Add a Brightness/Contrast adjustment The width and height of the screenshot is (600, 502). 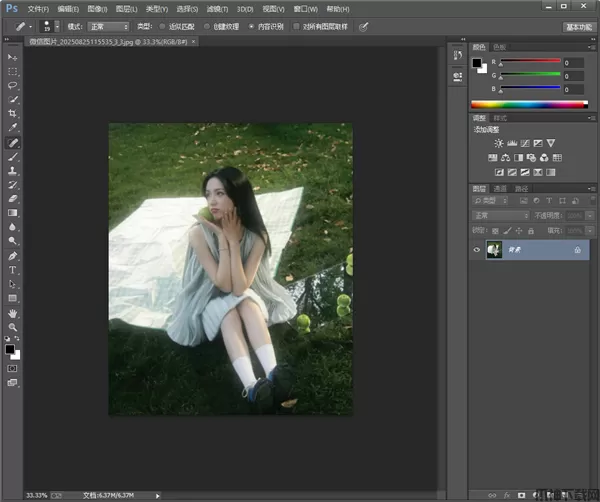point(498,143)
